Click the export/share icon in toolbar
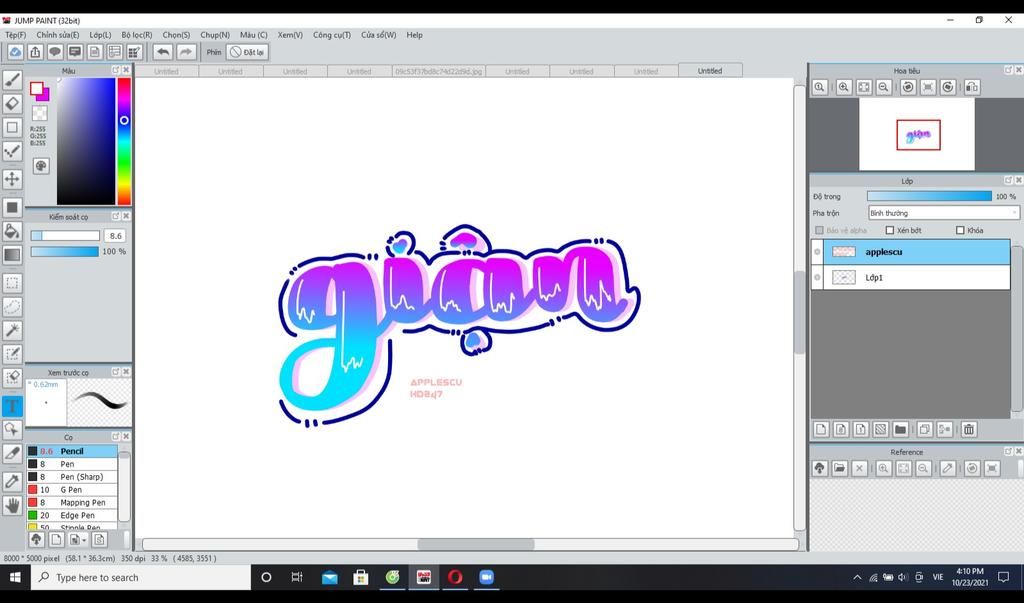 pyautogui.click(x=35, y=52)
